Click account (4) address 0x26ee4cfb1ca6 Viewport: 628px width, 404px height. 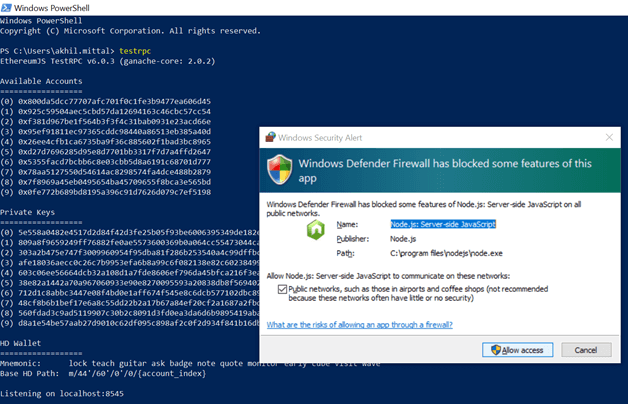[x=115, y=141]
